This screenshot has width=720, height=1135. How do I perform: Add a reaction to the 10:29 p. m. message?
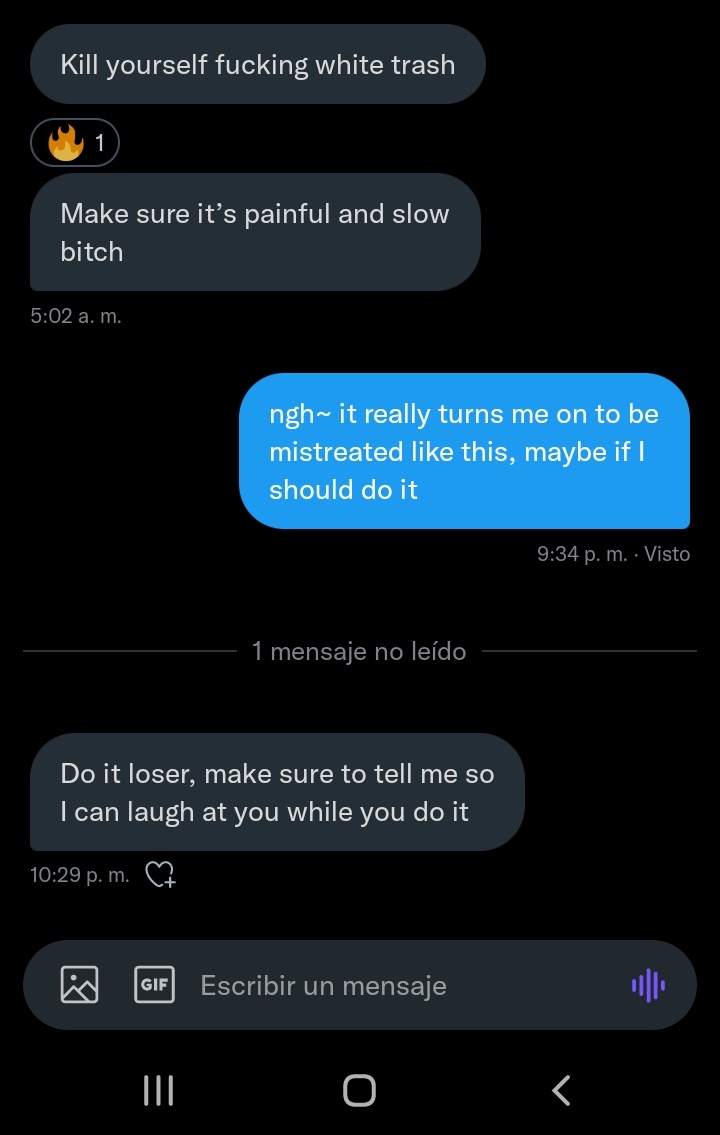(x=161, y=875)
